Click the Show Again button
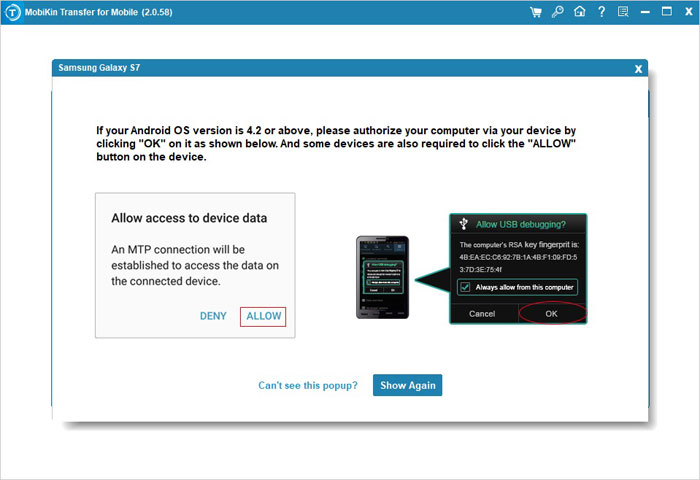The height and width of the screenshot is (480, 700). [x=408, y=385]
